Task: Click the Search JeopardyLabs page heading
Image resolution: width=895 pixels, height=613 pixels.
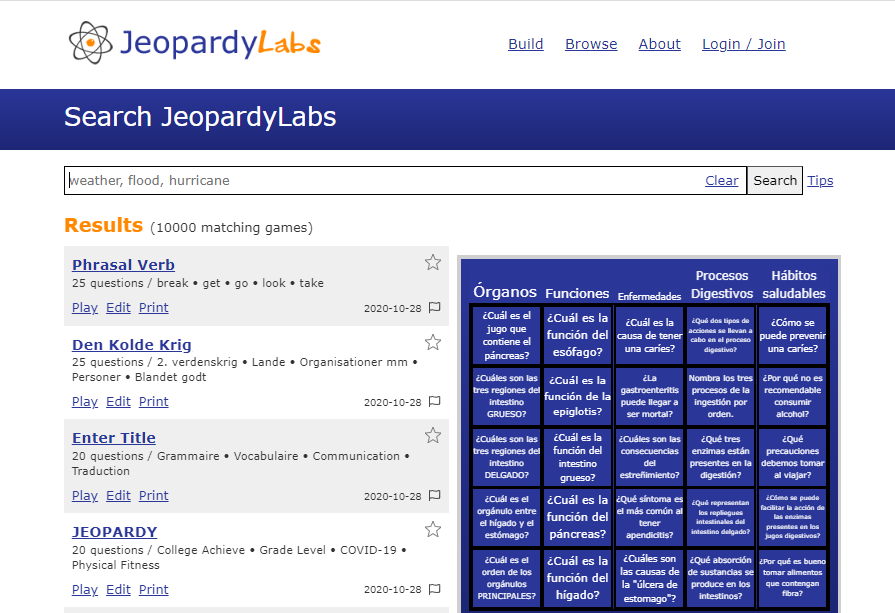Action: [x=200, y=117]
